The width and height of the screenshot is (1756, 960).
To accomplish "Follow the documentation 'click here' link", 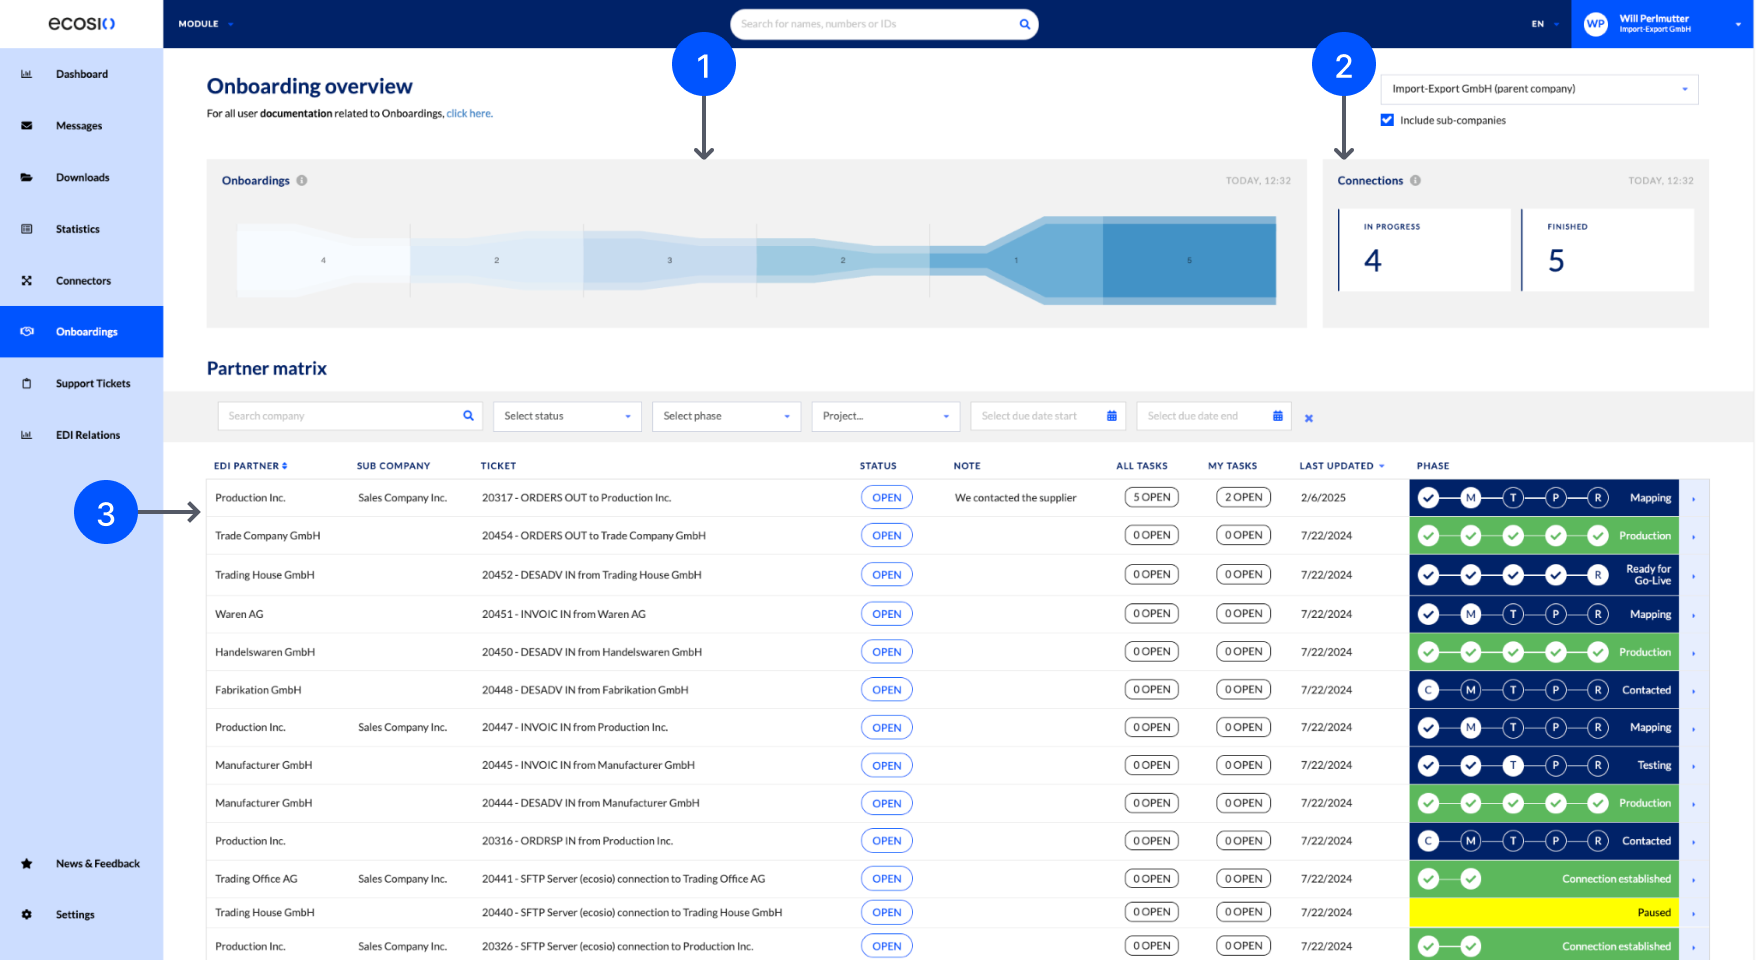I will tap(469, 114).
